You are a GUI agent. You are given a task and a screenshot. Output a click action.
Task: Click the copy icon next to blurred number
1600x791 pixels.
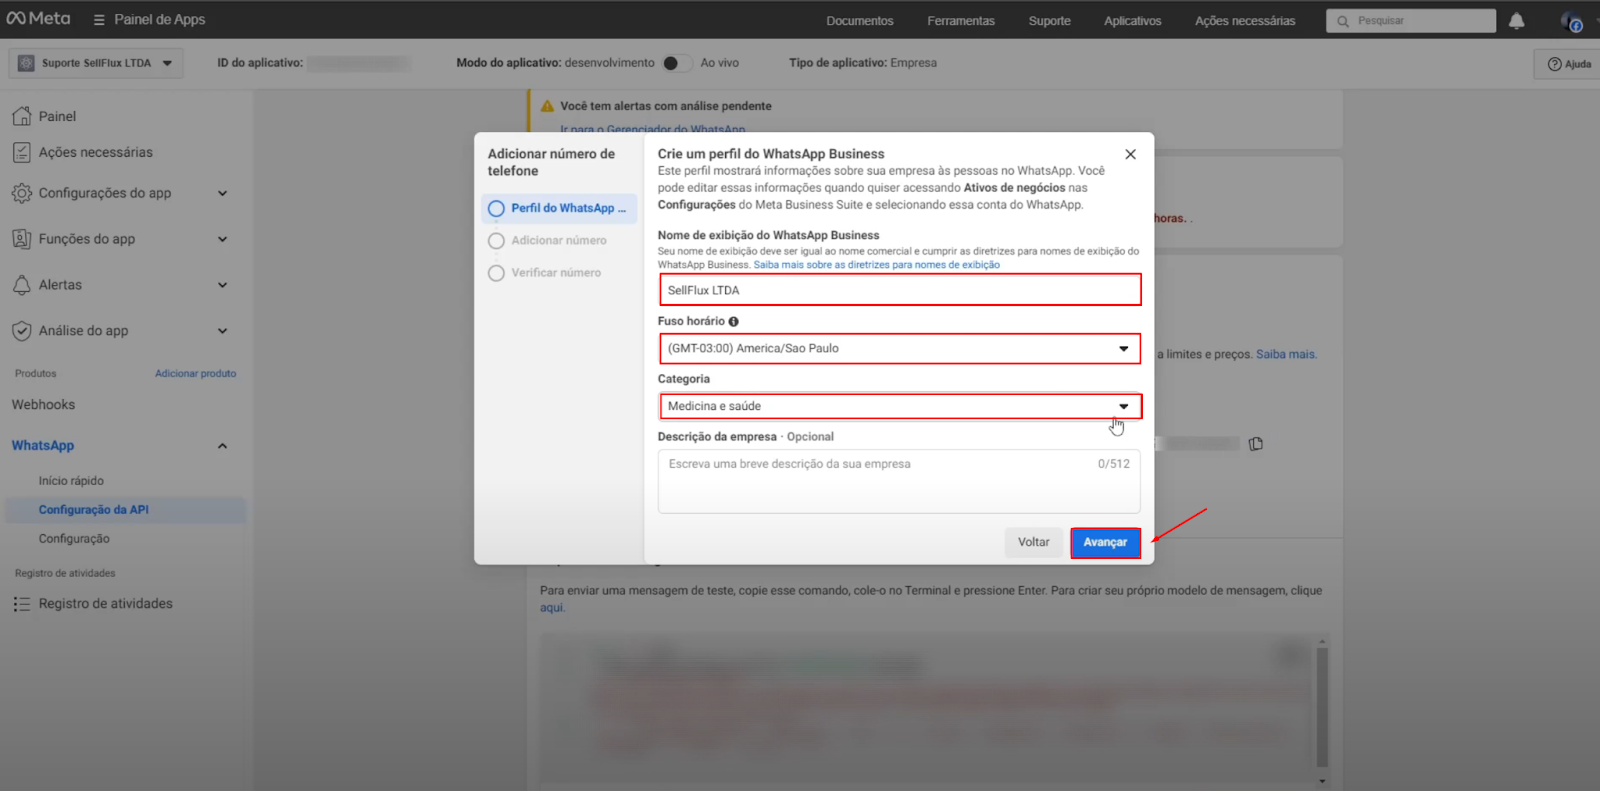(1256, 444)
